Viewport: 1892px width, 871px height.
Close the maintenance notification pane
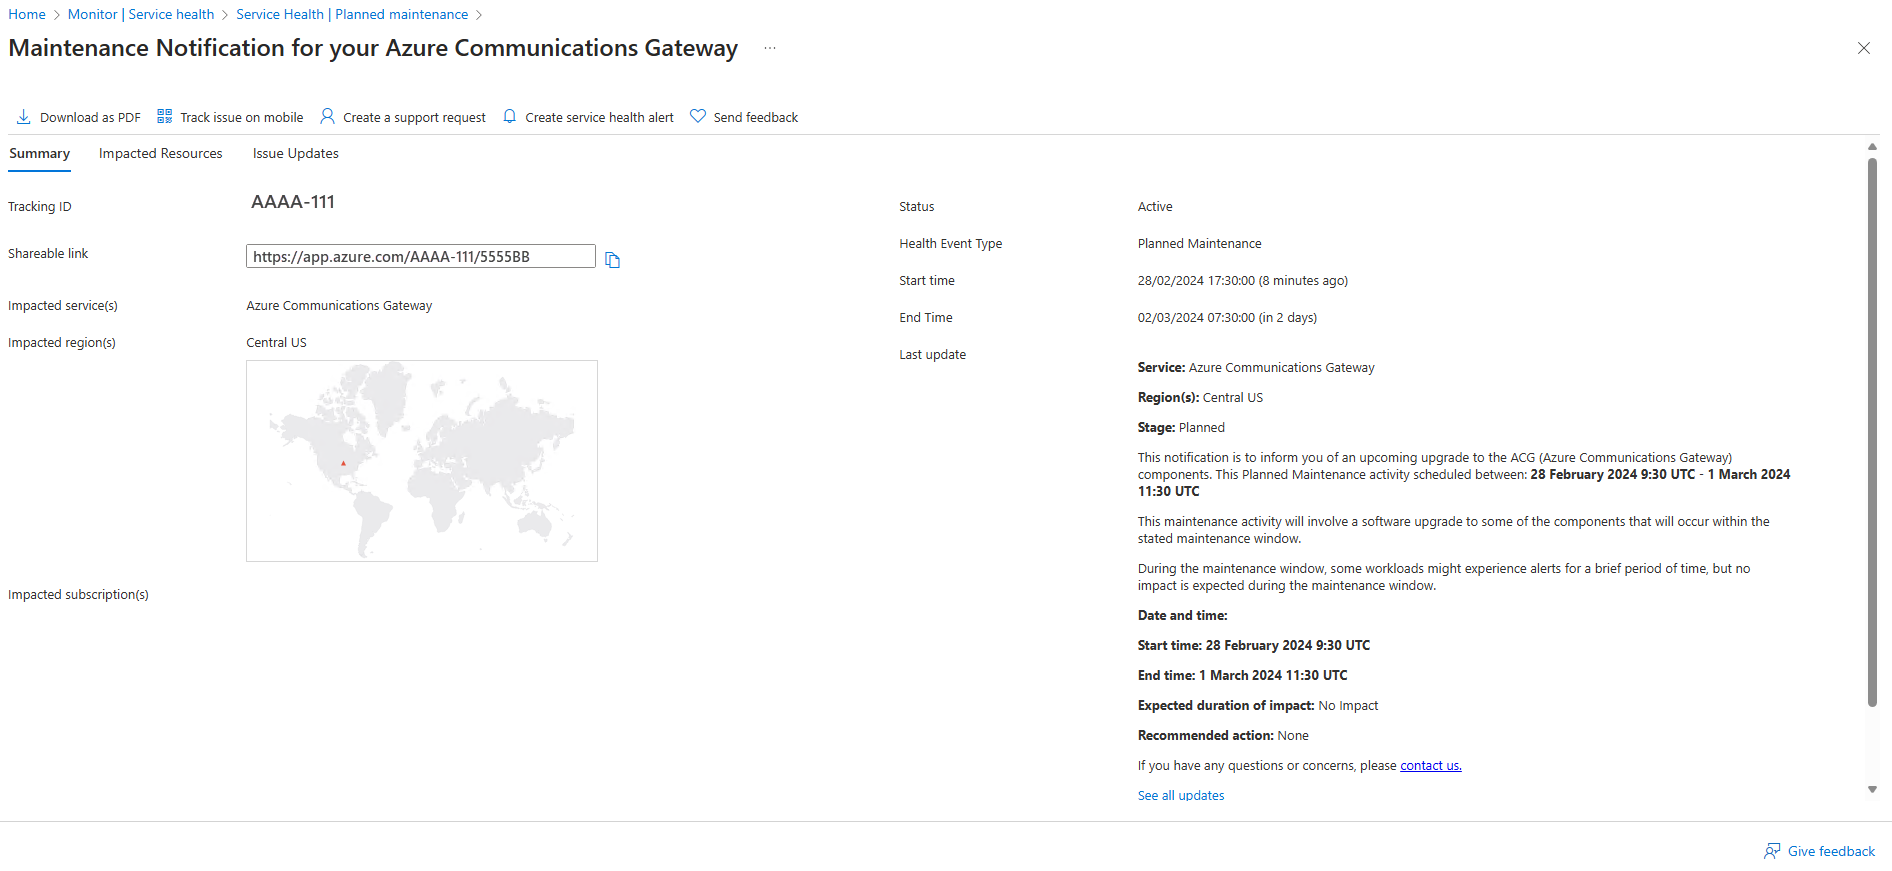[x=1864, y=48]
